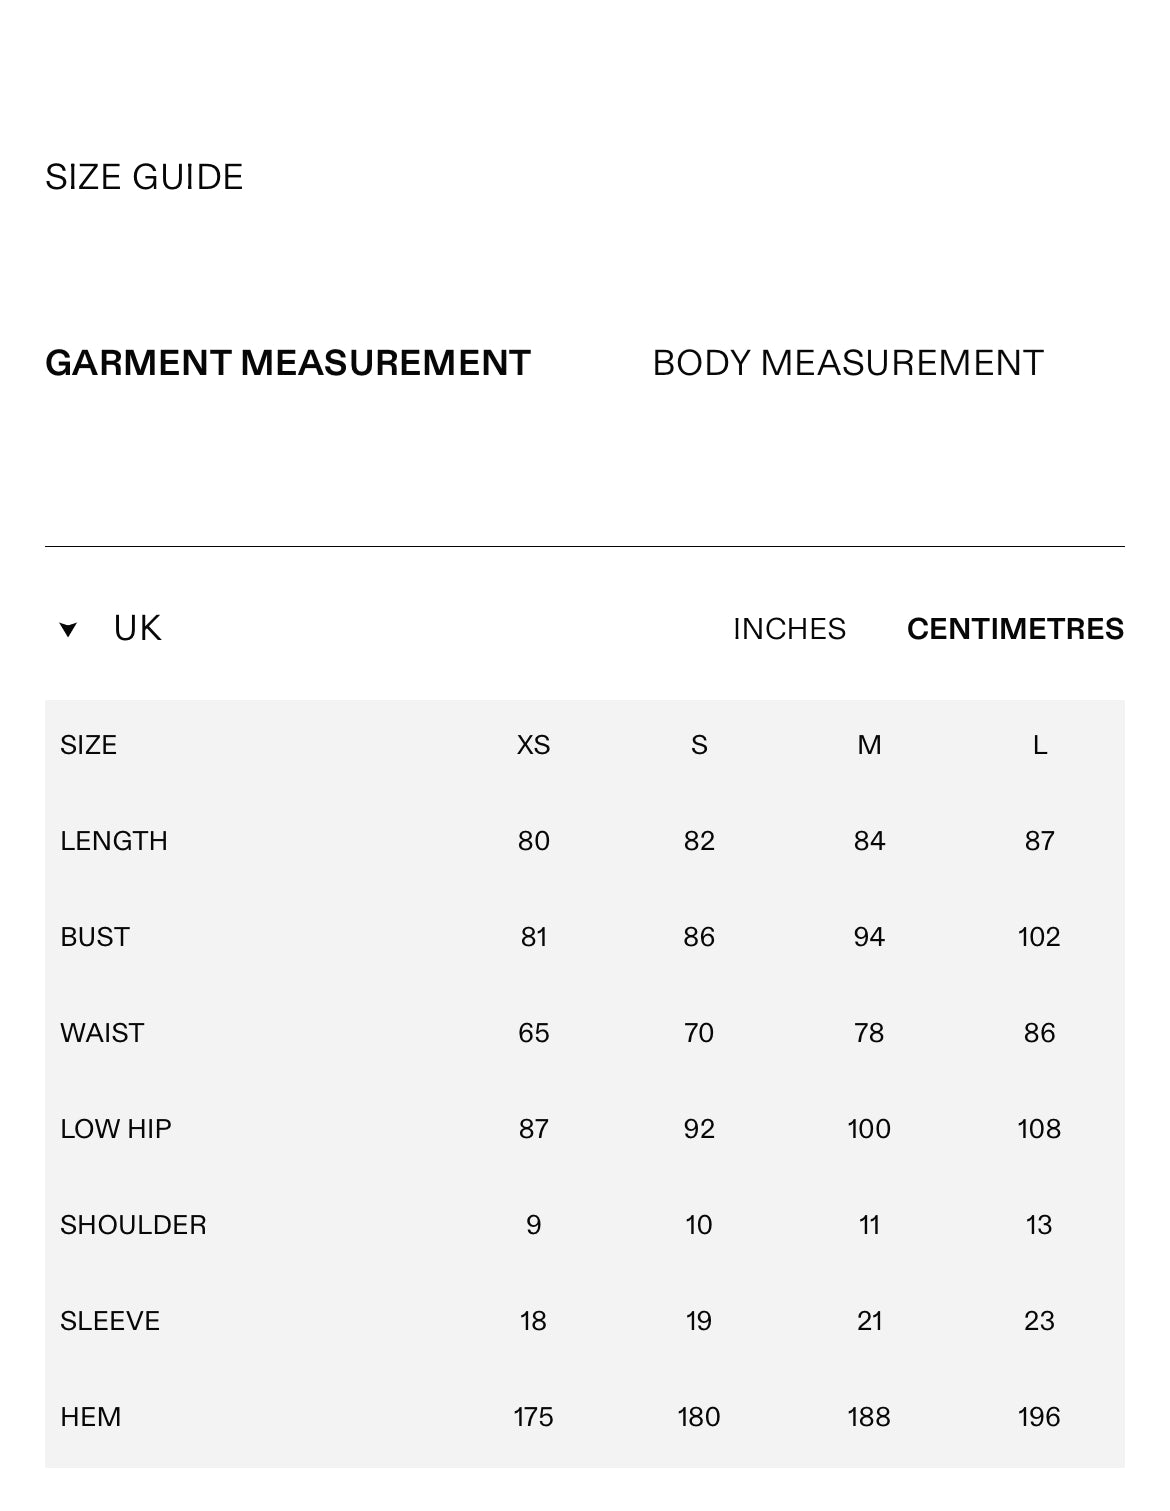Screen dimensions: 1170x1511
Task: Expand the UK region dropdown arrow
Action: click(68, 630)
